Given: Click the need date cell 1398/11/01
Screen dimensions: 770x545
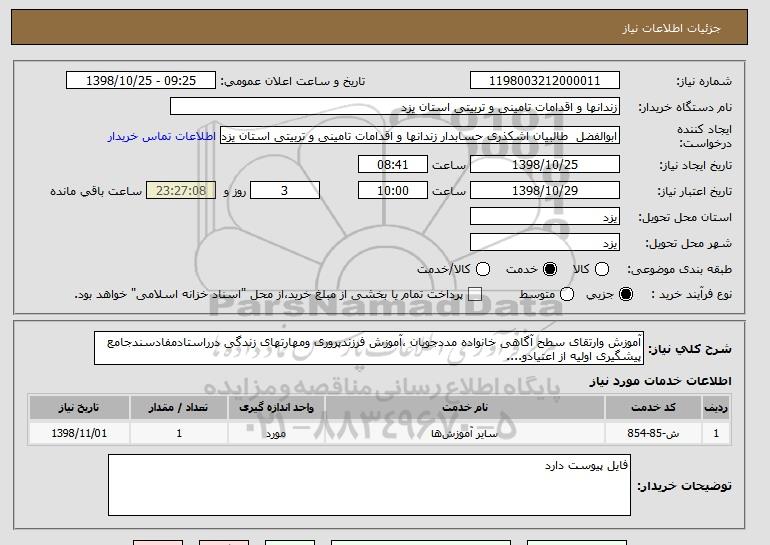Looking at the screenshot, I should pyautogui.click(x=79, y=434).
